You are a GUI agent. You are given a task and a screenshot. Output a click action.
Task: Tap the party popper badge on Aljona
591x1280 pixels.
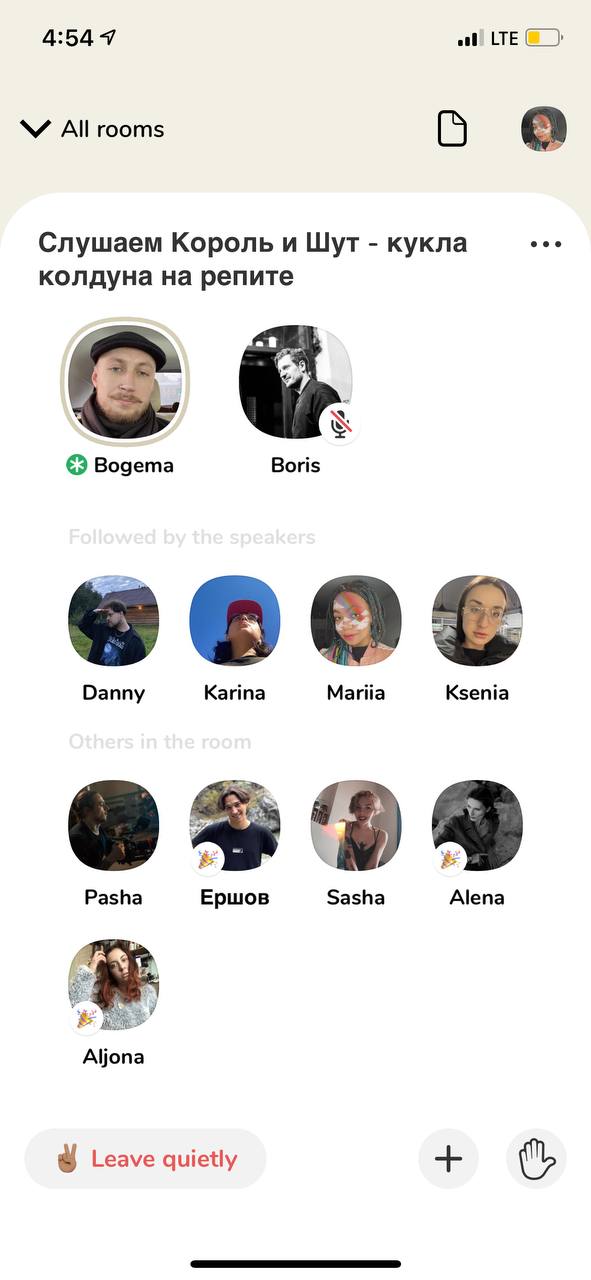click(87, 1017)
